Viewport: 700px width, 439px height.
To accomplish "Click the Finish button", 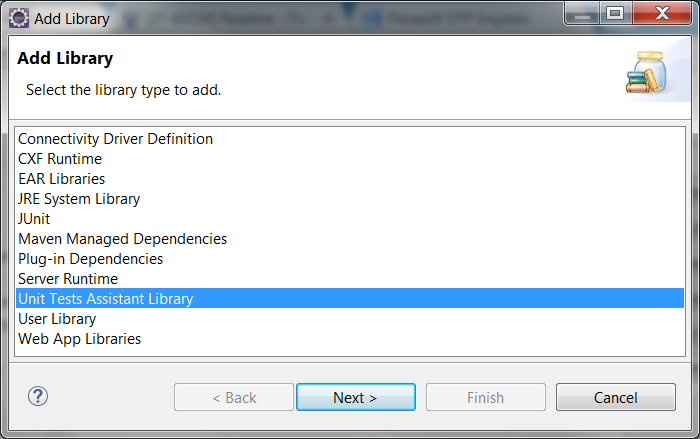I will pos(486,397).
